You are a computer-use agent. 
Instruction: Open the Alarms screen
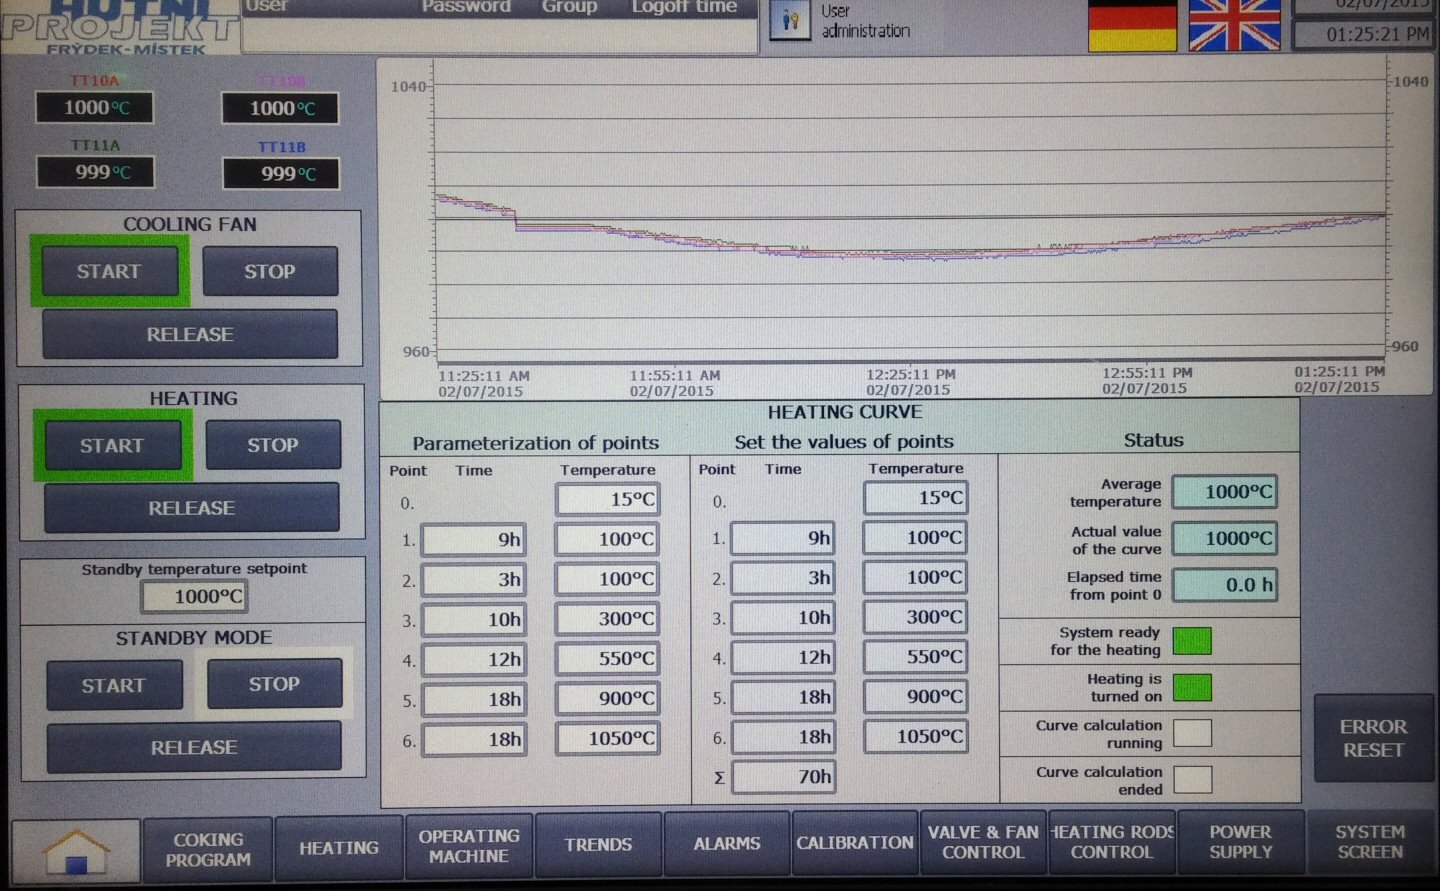727,844
